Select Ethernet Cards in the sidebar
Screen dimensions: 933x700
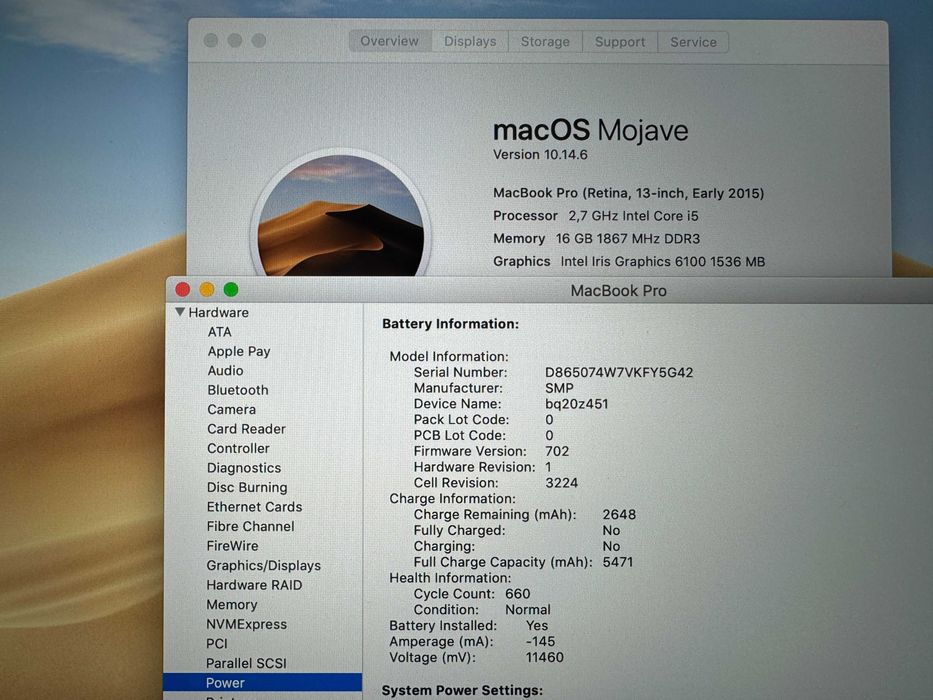pos(254,507)
